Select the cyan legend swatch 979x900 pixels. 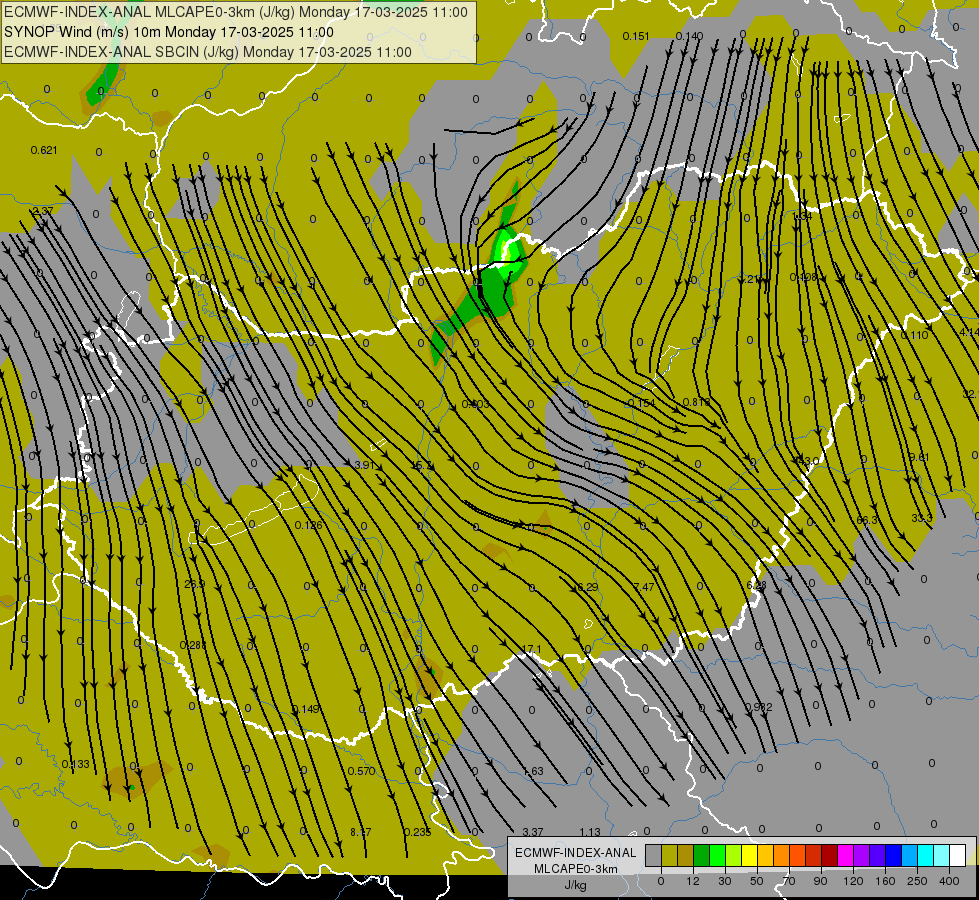click(x=926, y=856)
